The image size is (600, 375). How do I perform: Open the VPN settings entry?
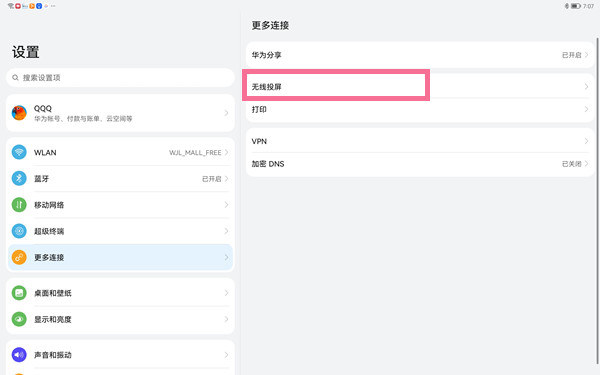[x=420, y=141]
